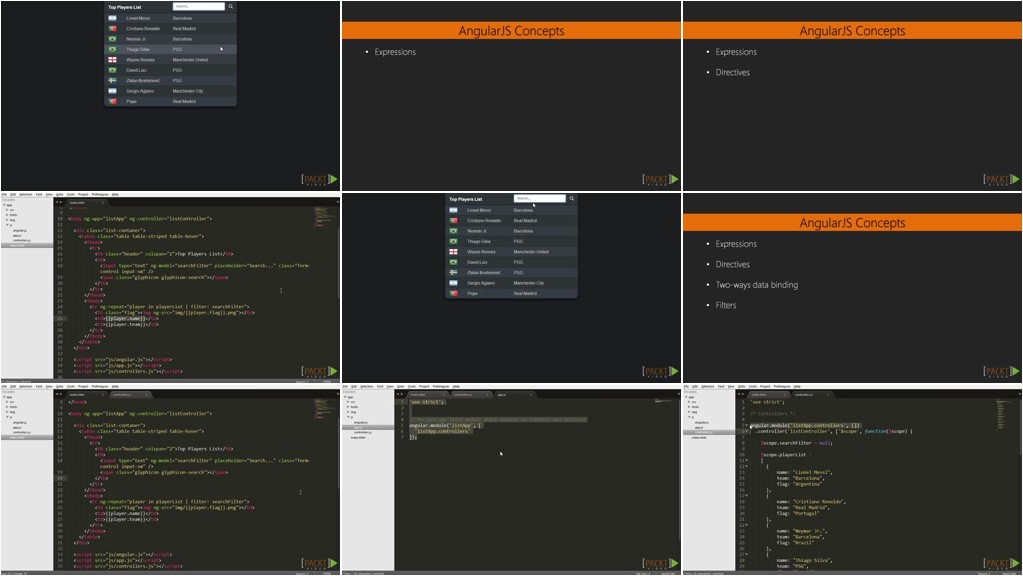This screenshot has width=1023, height=576.
Task: Switch to controllers.js tab in three-tab editor
Action: tap(471, 395)
